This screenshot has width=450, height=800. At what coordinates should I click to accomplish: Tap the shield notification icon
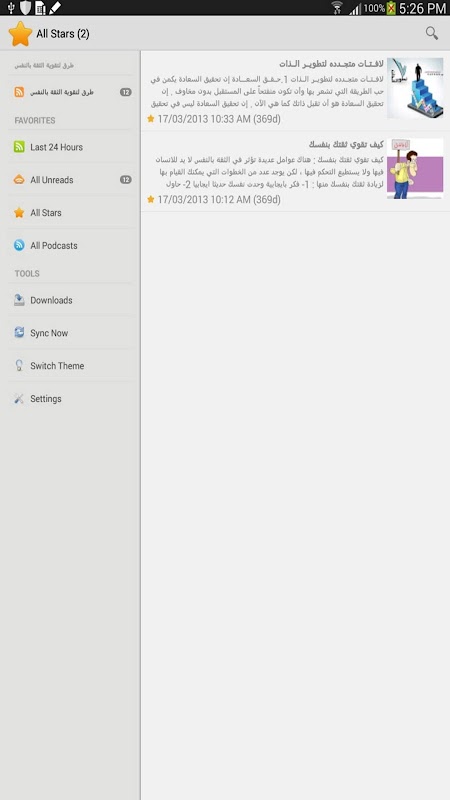click(25, 8)
